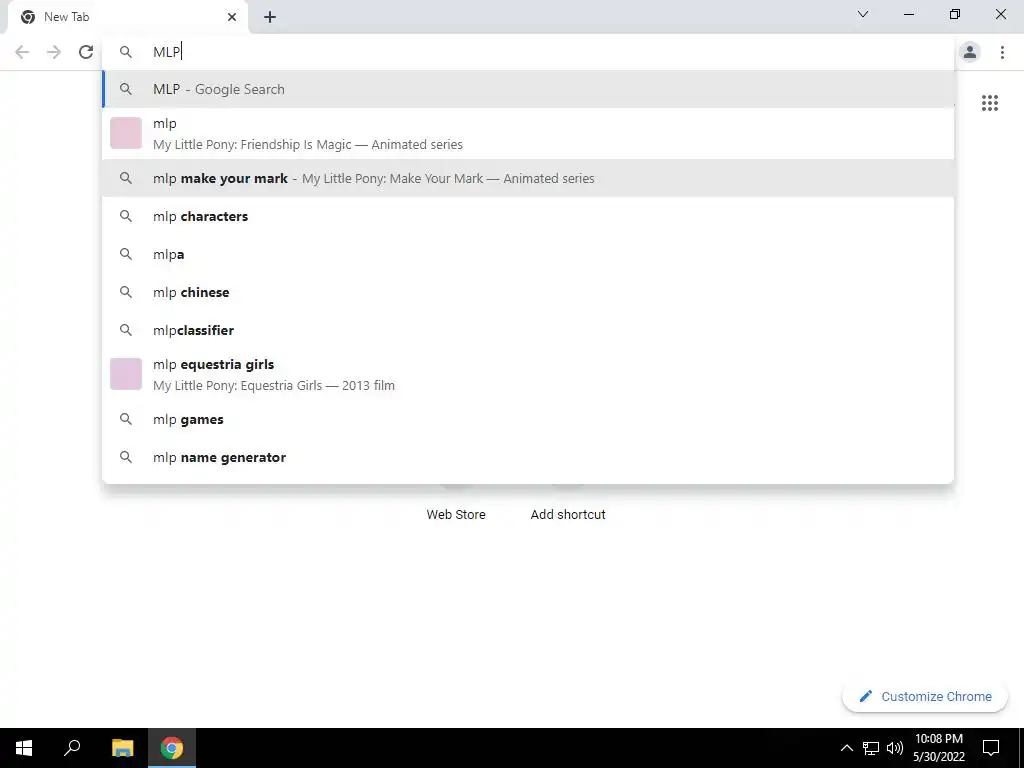Choose 'mlp' Friendship Is Magic suggestion

pos(528,134)
